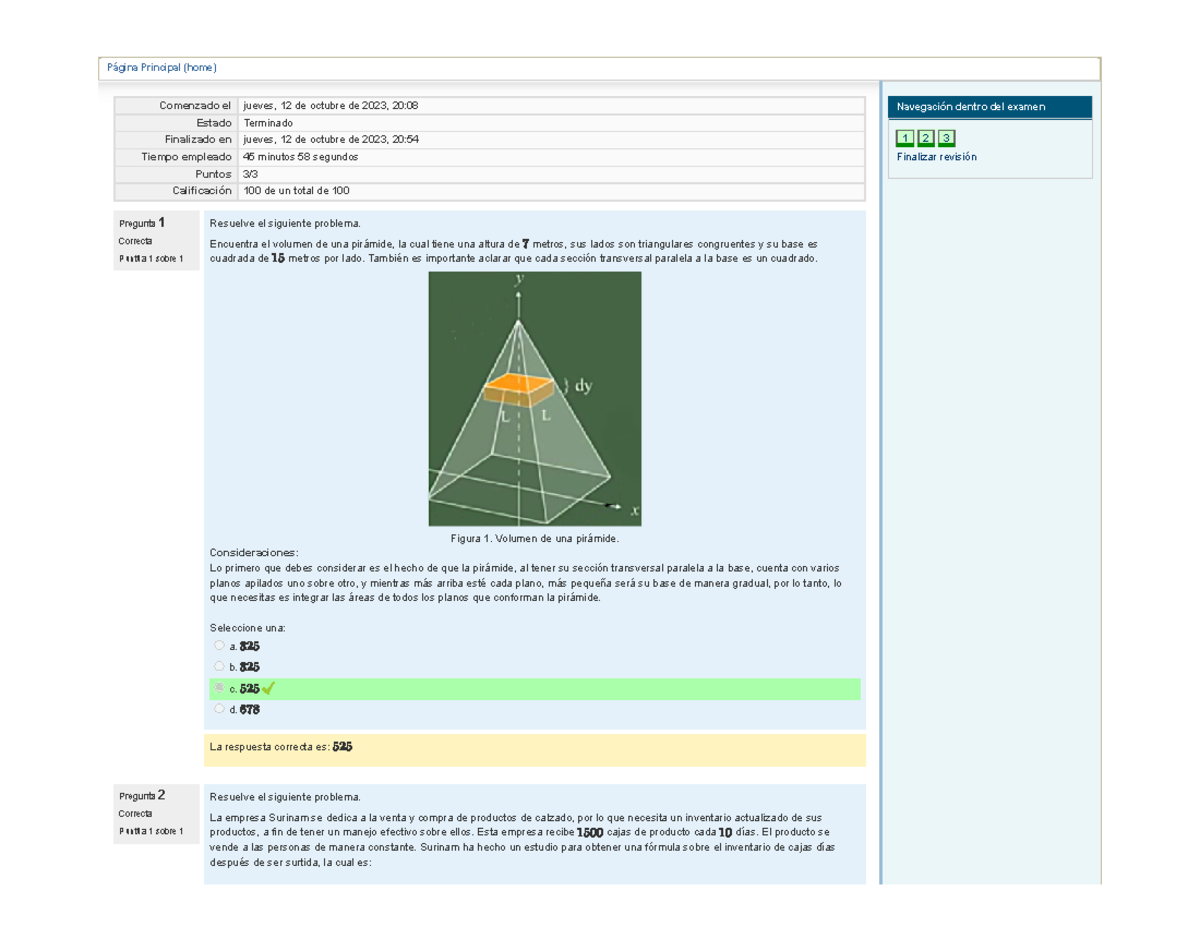
Task: Click the Estado Terminado row
Action: [x=490, y=123]
